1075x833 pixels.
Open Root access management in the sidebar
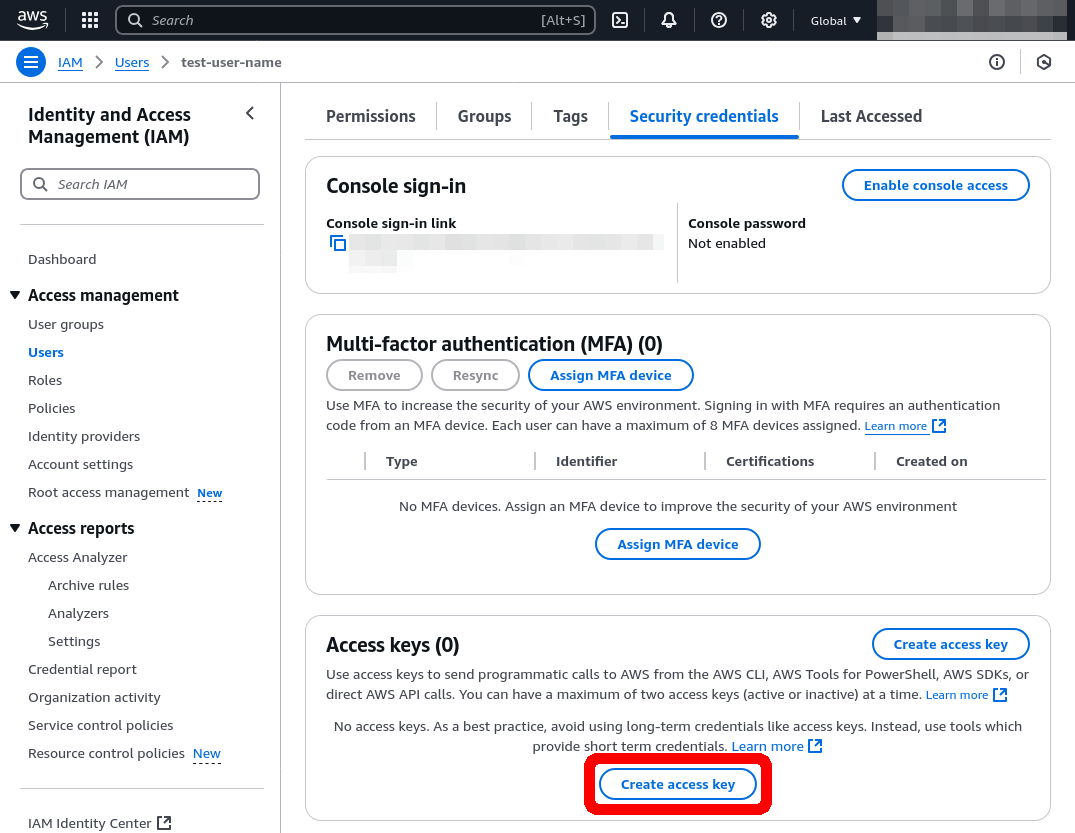(x=108, y=492)
